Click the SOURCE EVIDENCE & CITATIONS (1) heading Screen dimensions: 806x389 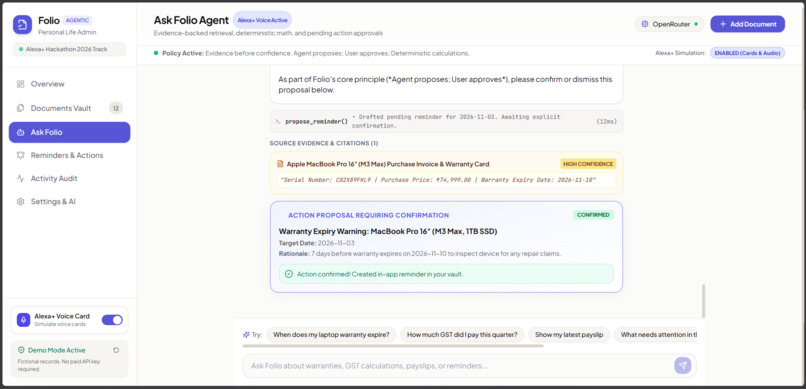(x=324, y=143)
